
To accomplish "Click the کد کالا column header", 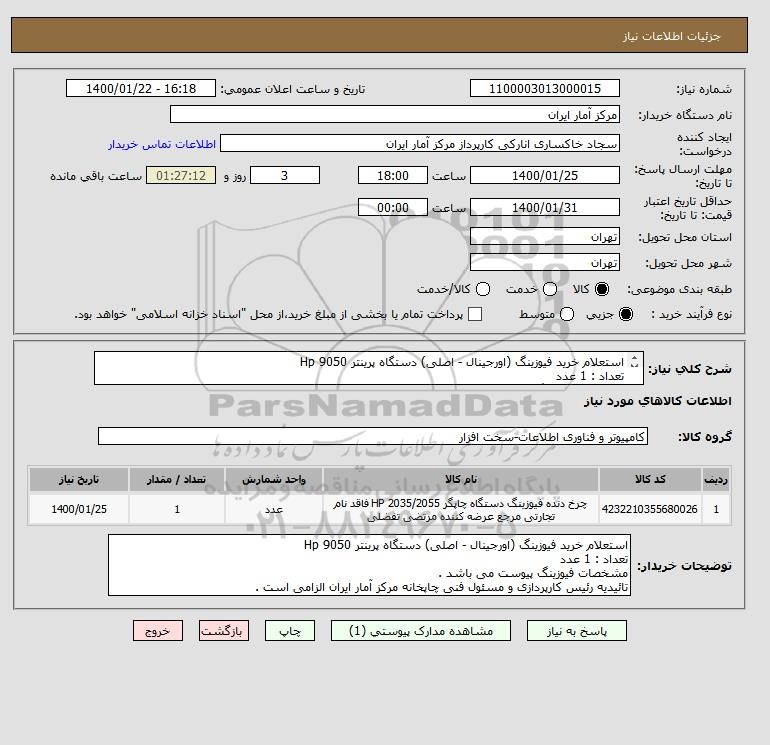I will (x=650, y=479).
